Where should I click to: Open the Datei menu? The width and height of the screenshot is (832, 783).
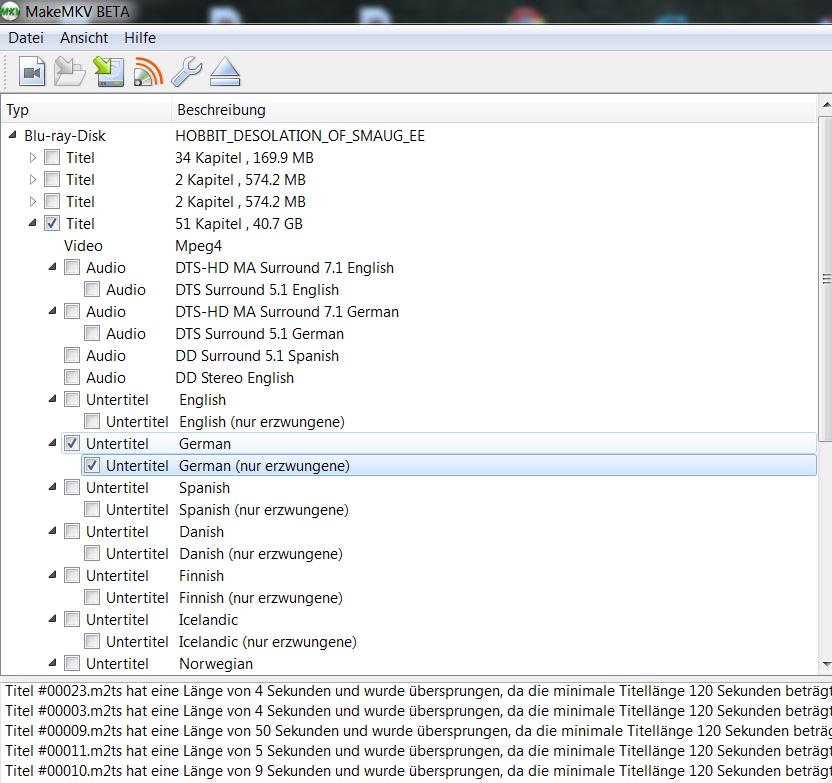[x=26, y=38]
